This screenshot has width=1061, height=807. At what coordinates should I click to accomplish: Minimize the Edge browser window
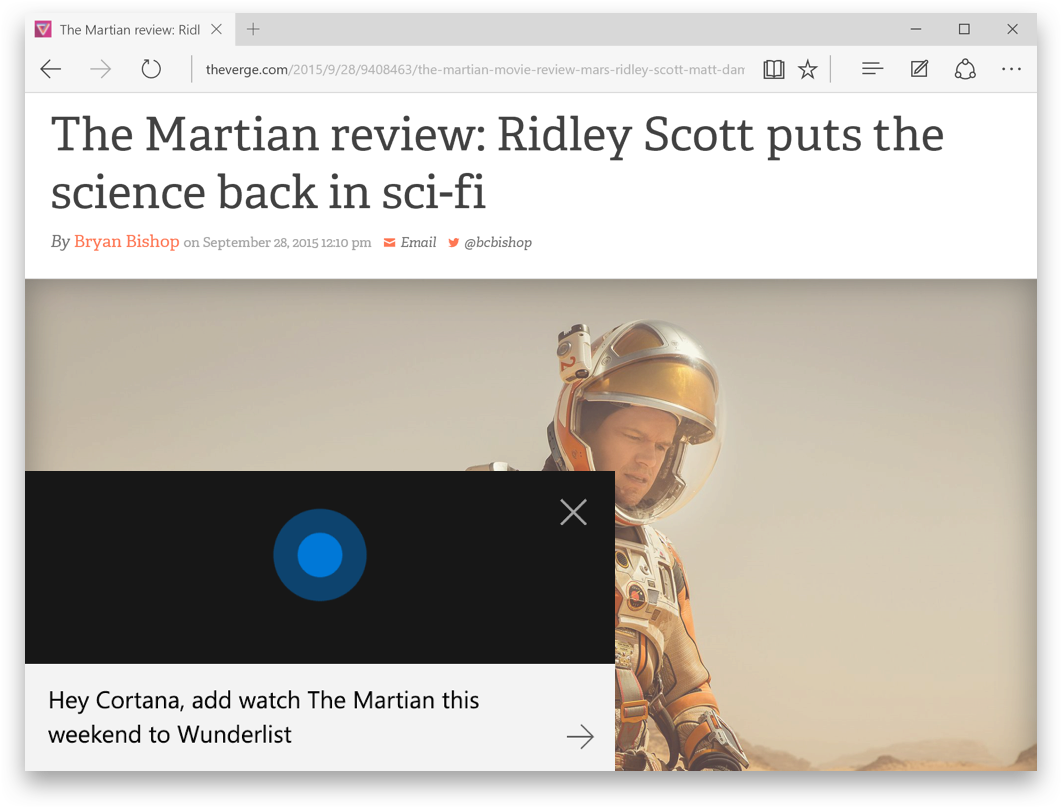pos(916,29)
